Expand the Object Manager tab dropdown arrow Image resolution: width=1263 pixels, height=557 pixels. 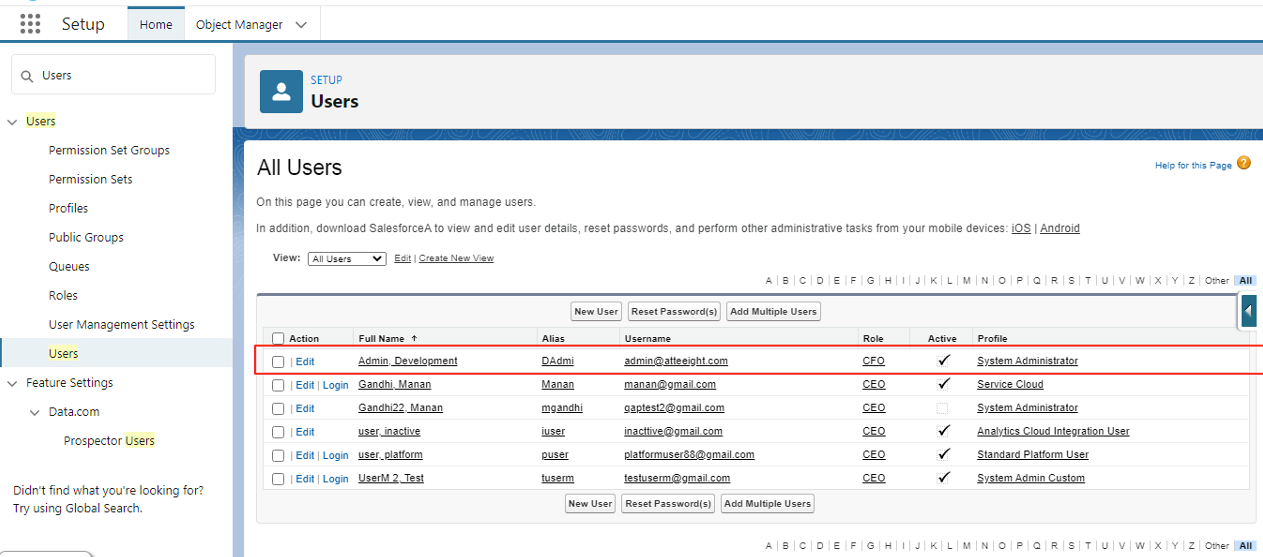tap(302, 25)
